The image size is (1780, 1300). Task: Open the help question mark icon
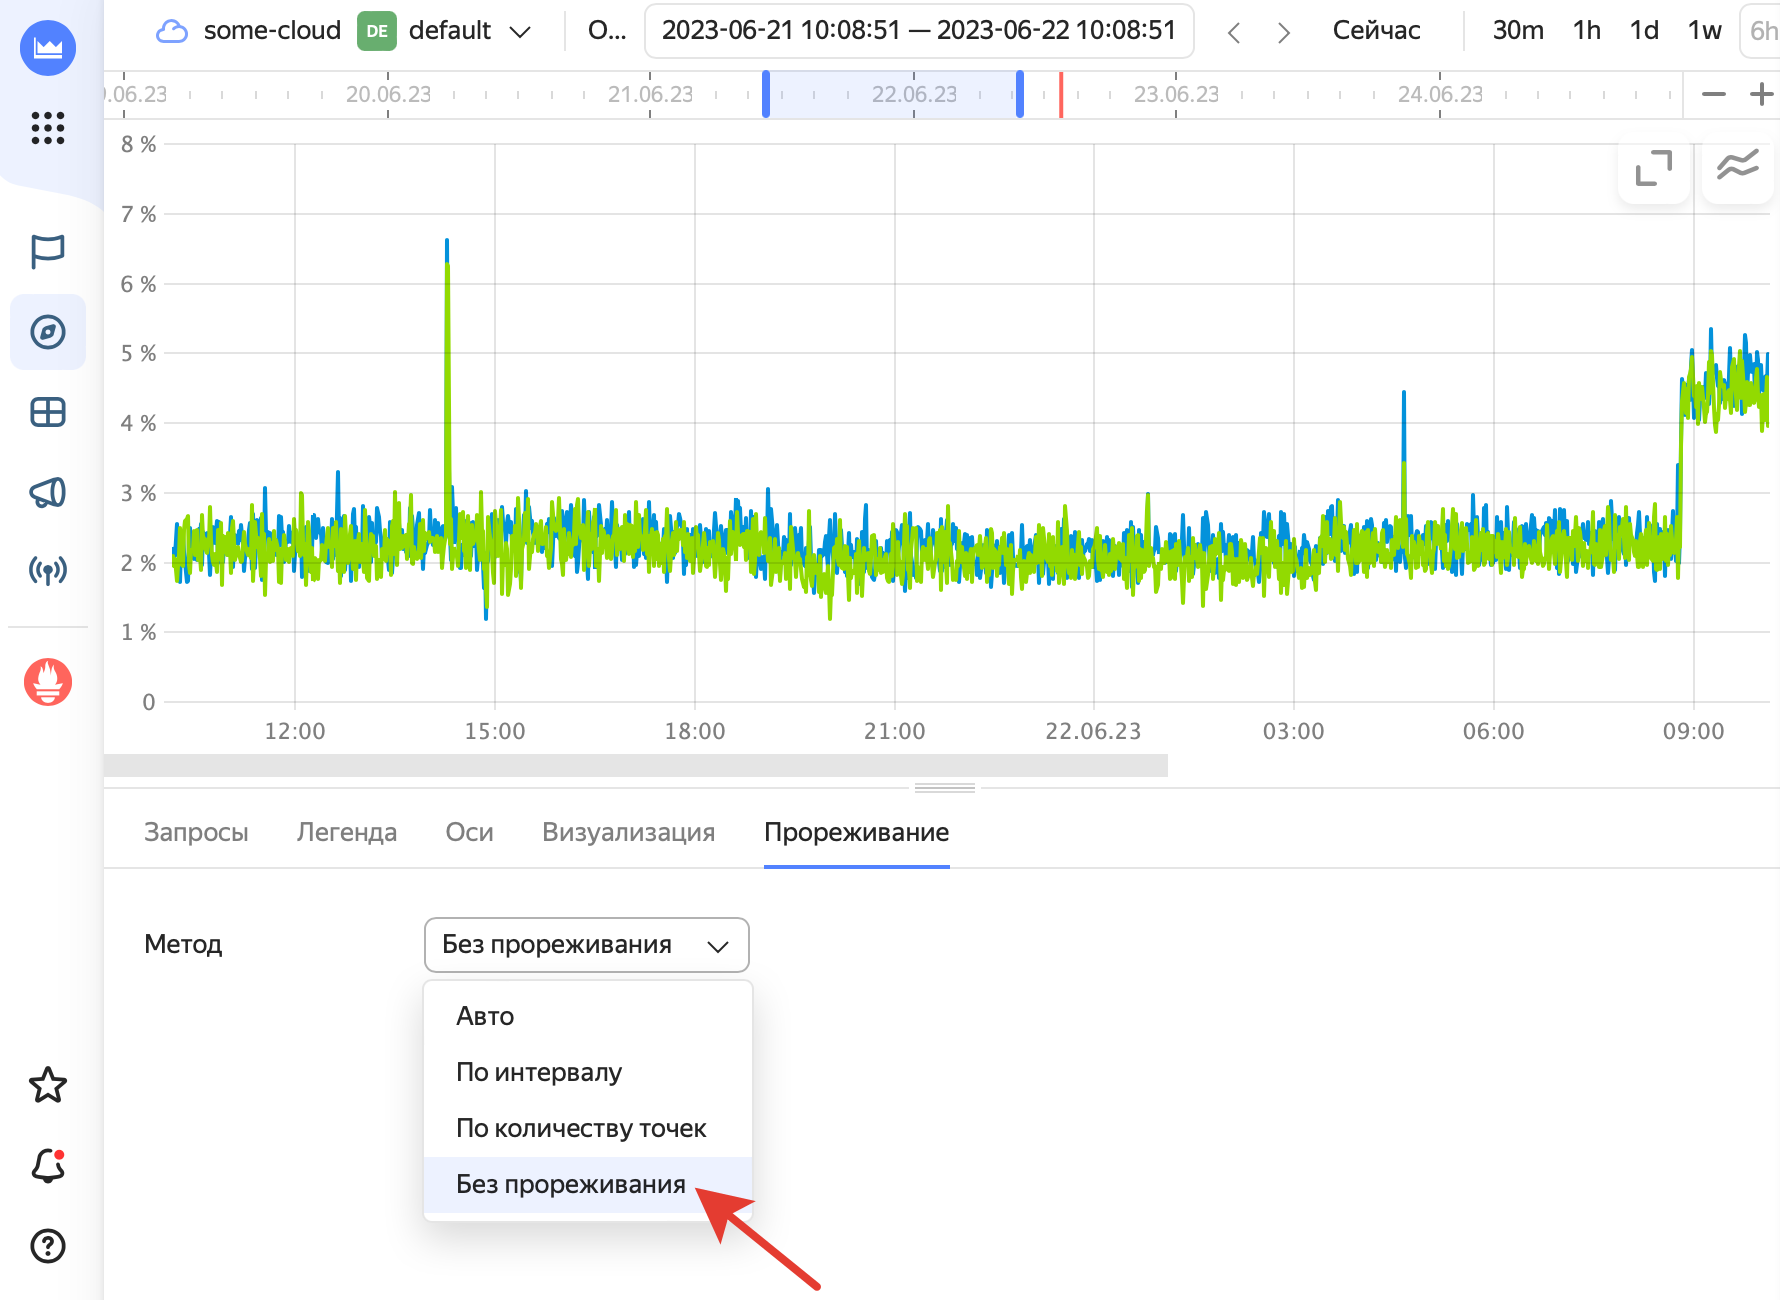click(x=47, y=1246)
